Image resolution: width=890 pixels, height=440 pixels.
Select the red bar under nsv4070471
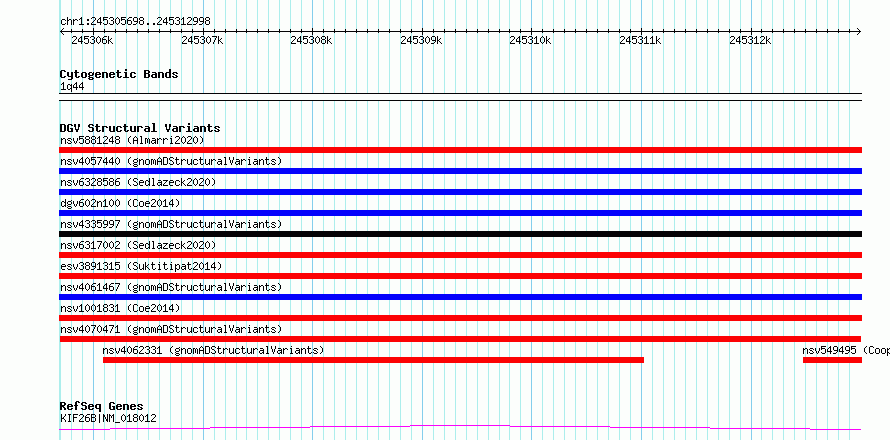pos(461,339)
